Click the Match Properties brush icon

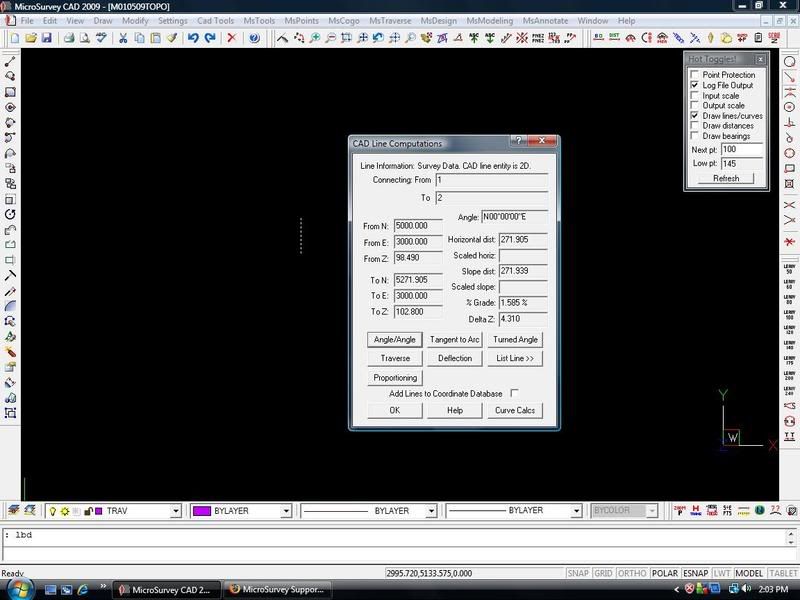tap(172, 38)
